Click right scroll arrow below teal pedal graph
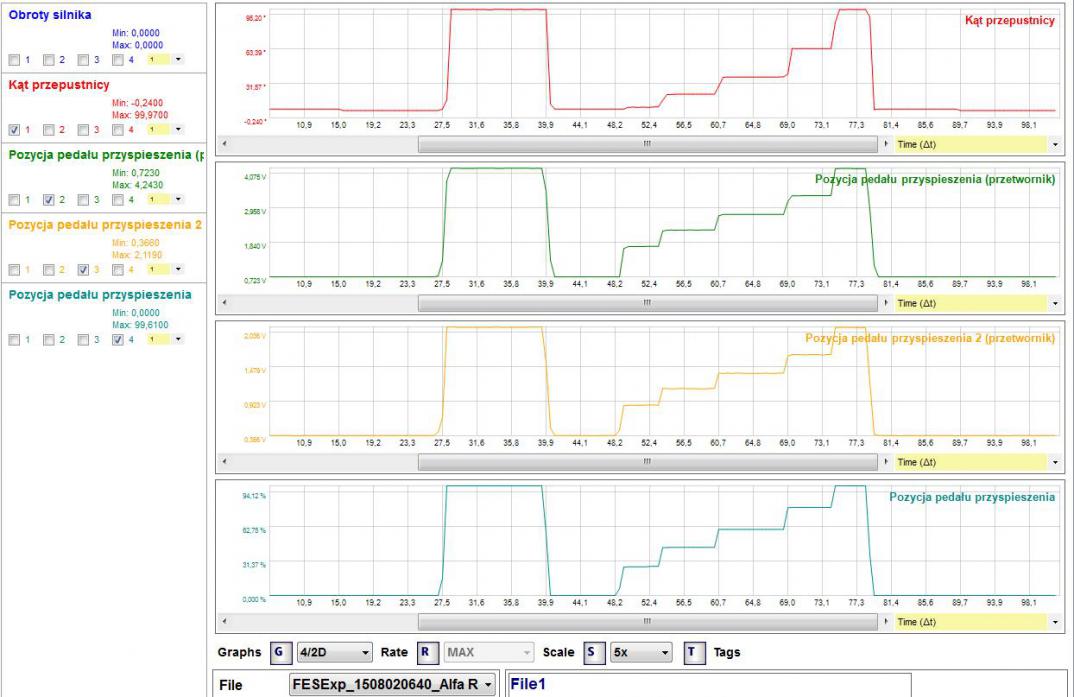The image size is (1074, 697). [x=886, y=622]
